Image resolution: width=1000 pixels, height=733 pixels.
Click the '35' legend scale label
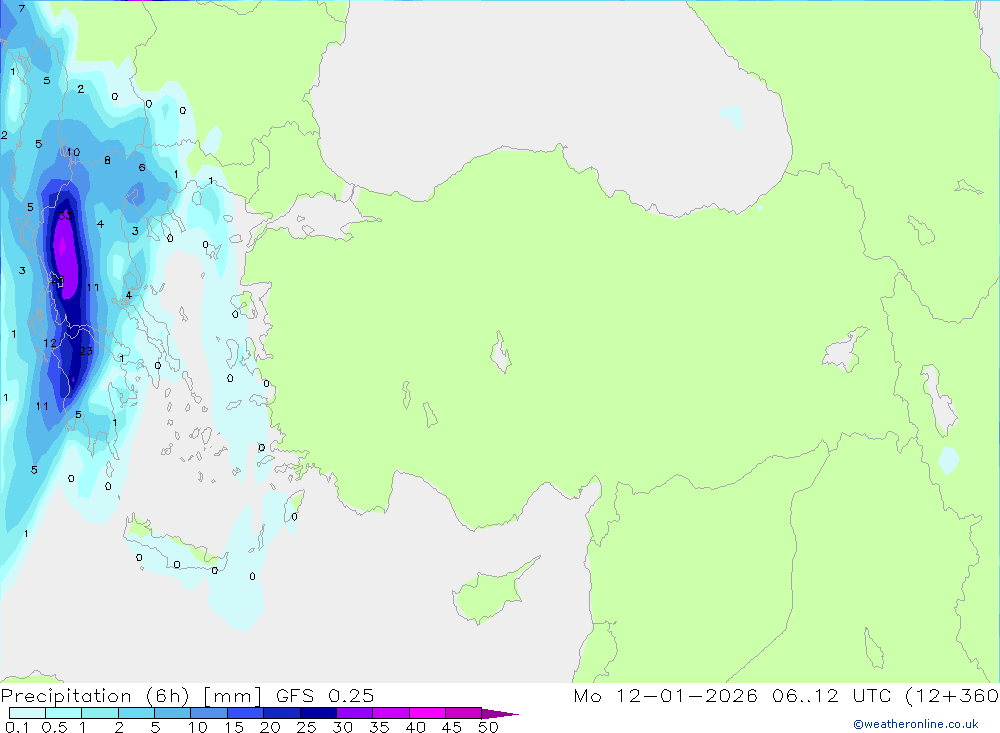tap(379, 727)
